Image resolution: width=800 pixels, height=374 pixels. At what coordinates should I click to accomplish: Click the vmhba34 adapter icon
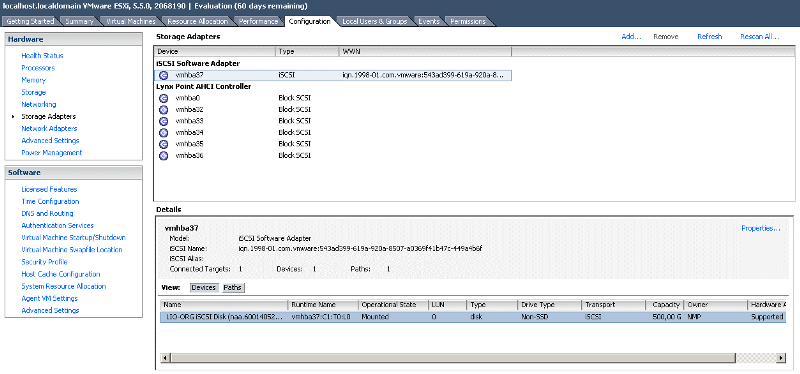click(164, 133)
